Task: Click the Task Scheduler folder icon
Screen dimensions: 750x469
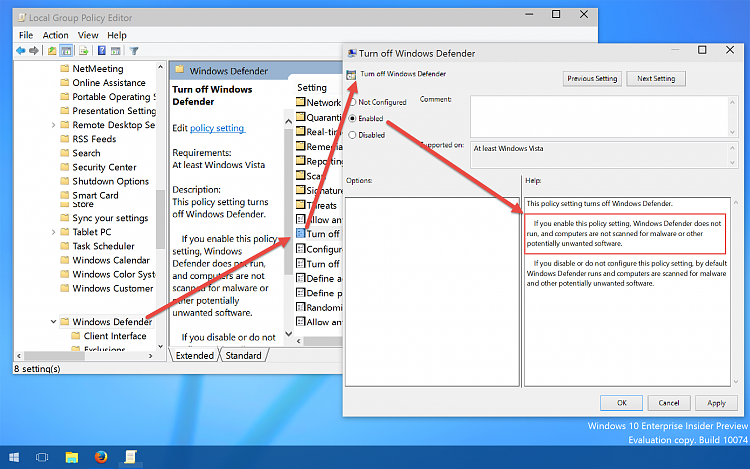Action: [65, 246]
